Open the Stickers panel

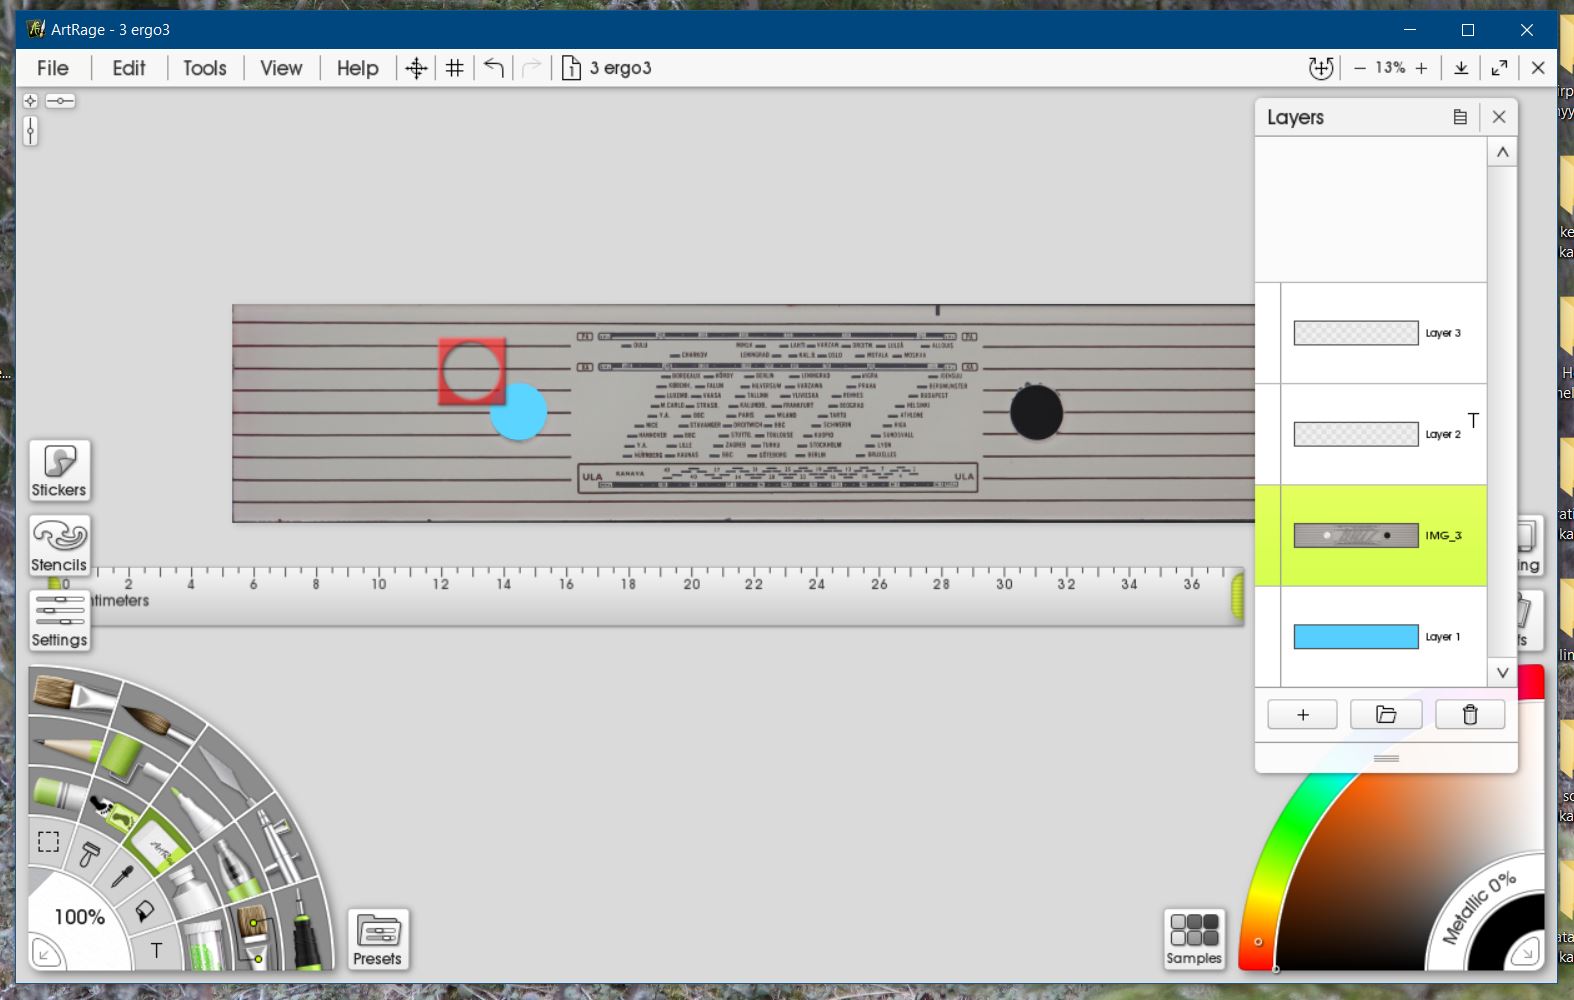59,471
